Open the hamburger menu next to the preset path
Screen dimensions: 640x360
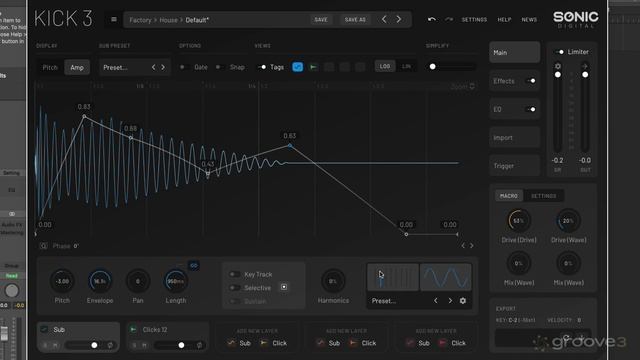114,20
